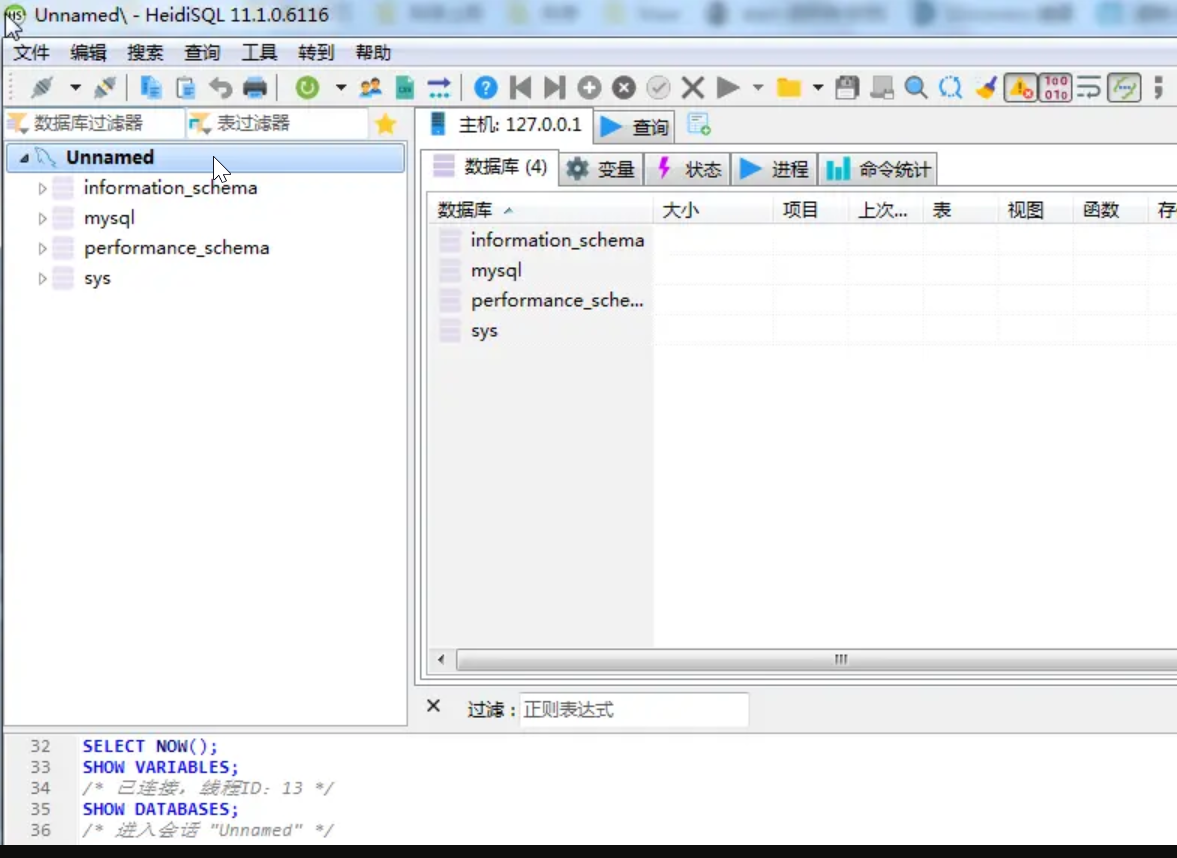Viewport: 1177px width, 858px height.
Task: Click the Paste clipboard icon
Action: click(x=185, y=88)
